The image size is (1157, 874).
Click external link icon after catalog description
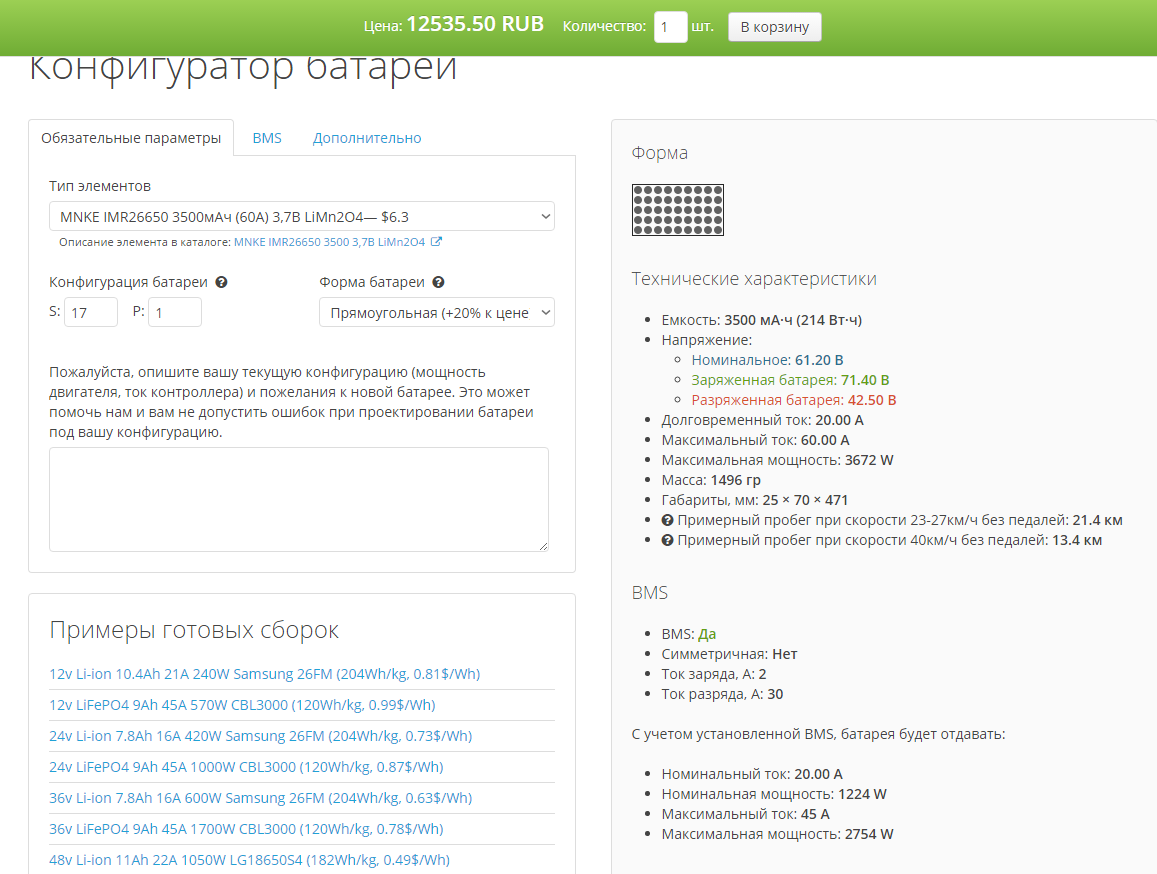coord(436,242)
